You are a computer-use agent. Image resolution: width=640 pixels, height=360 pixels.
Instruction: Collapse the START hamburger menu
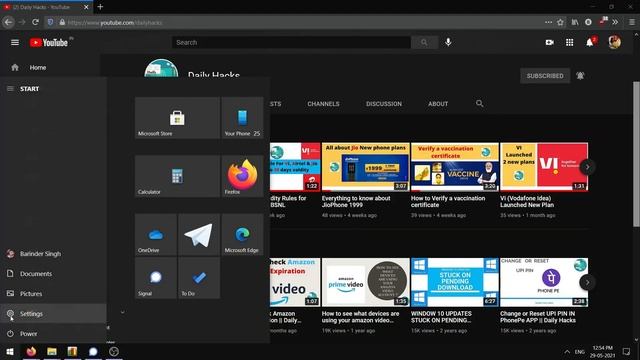10,89
